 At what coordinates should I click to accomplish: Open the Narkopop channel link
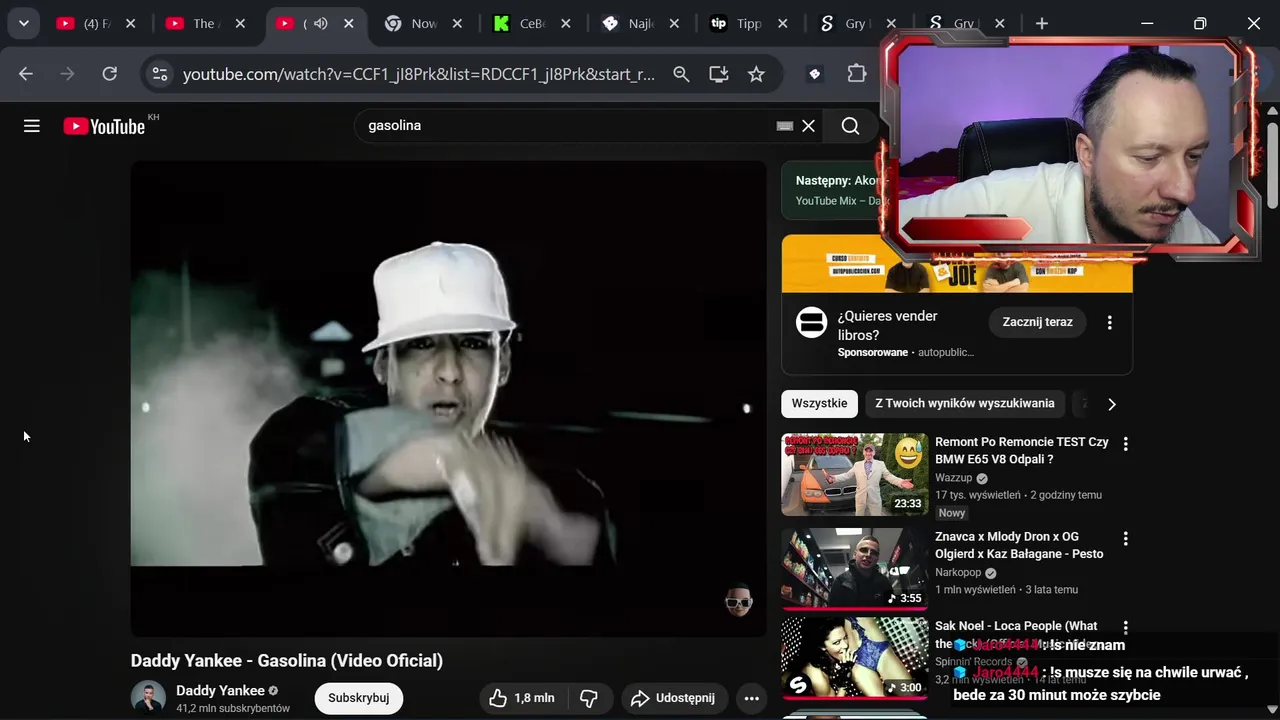click(958, 573)
